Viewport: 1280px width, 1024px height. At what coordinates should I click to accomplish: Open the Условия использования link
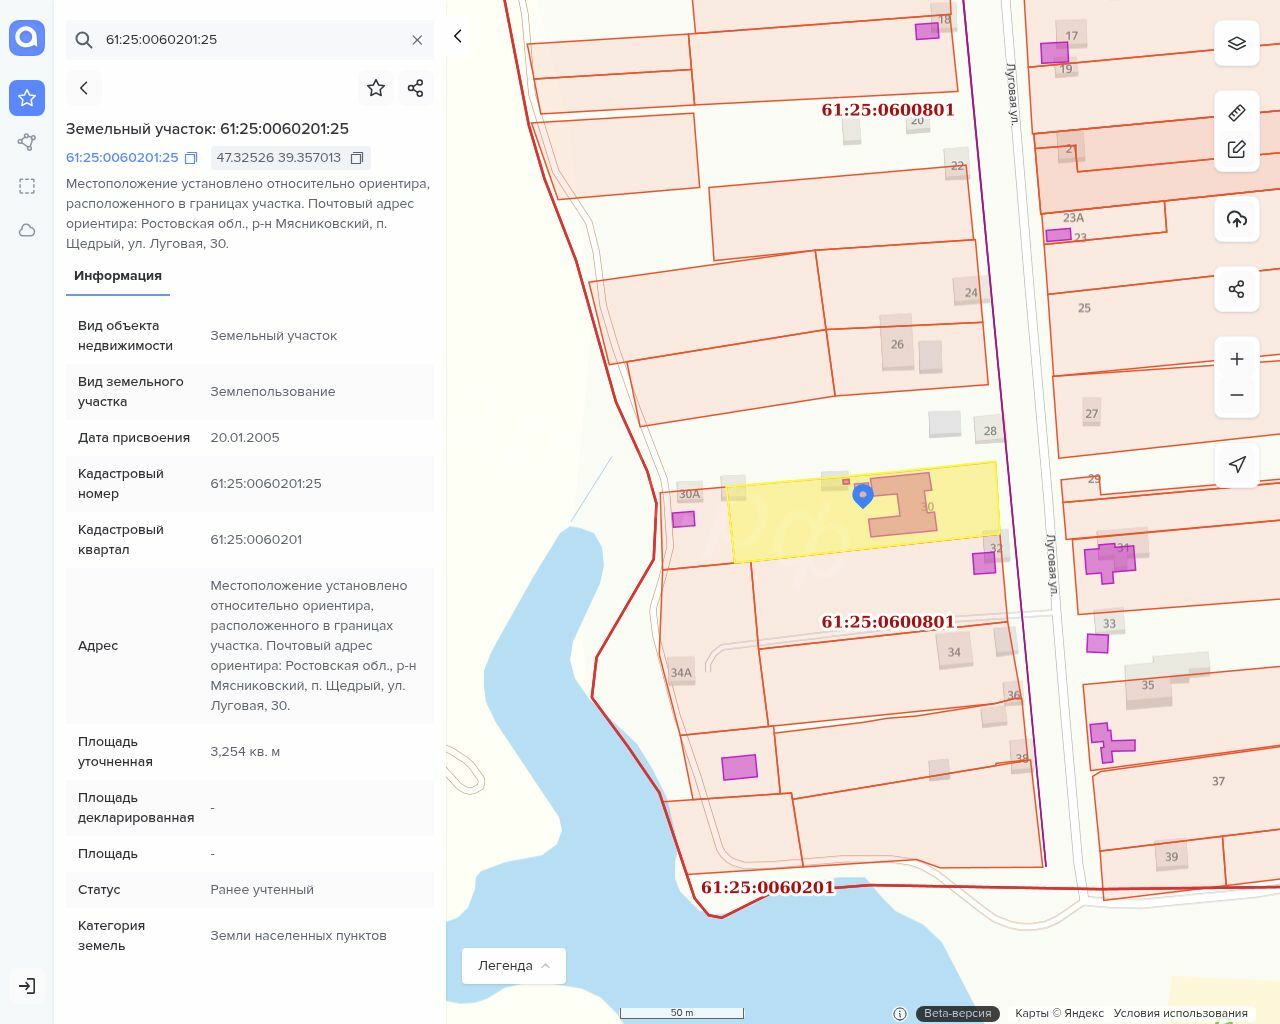[1180, 1013]
